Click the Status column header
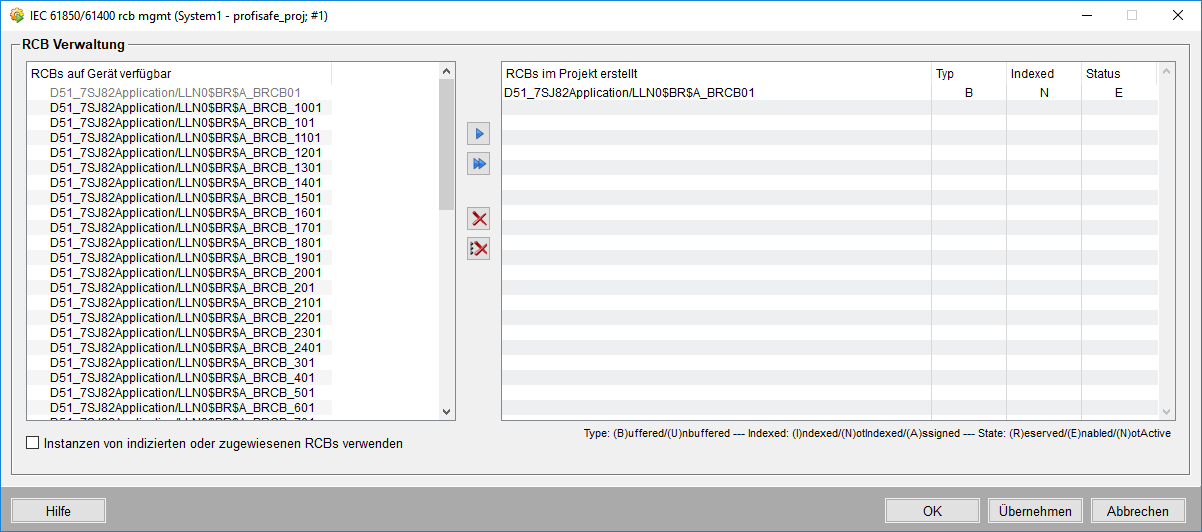The width and height of the screenshot is (1202, 532). (1119, 73)
